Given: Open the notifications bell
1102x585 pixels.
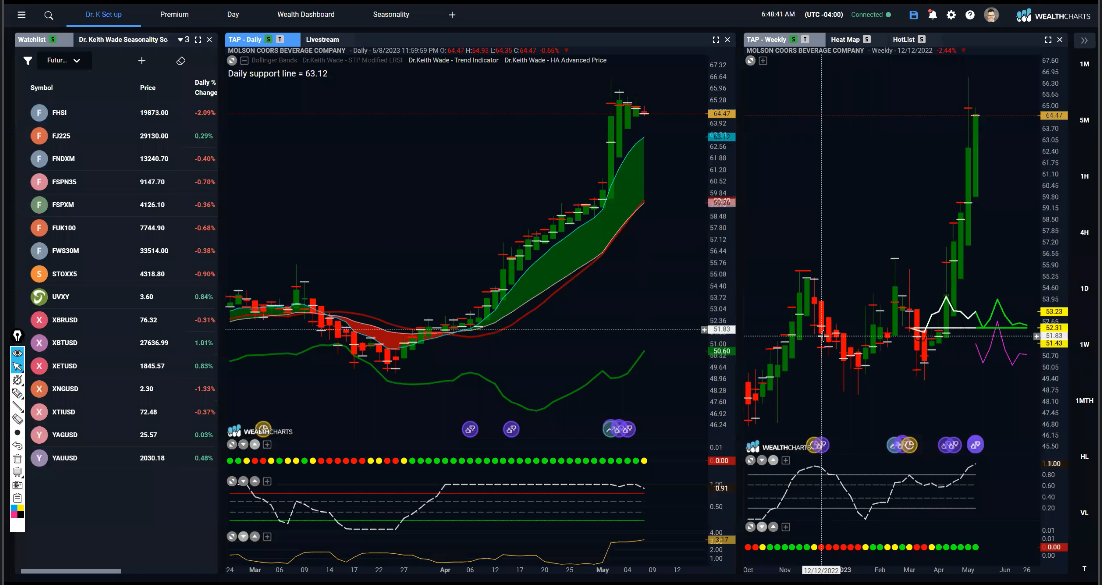Looking at the screenshot, I should coord(932,15).
